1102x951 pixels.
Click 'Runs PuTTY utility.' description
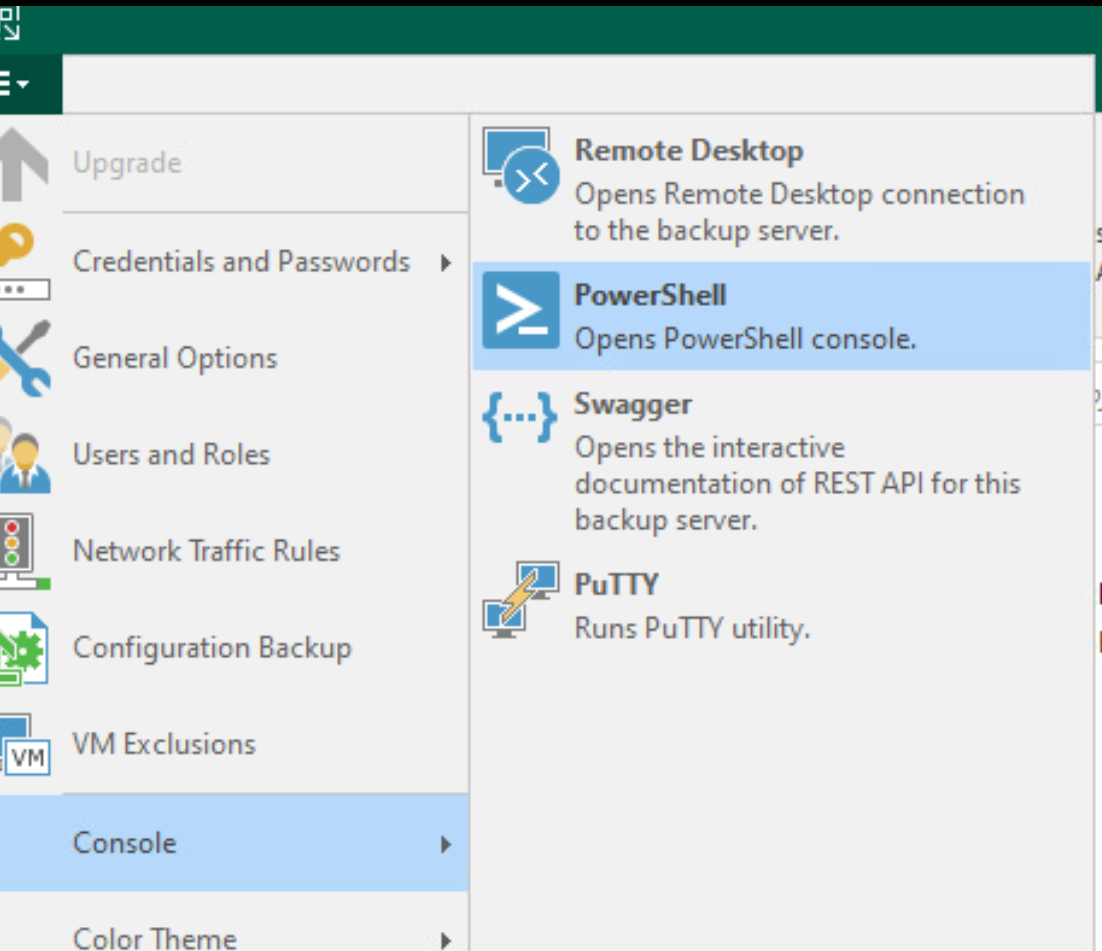[x=692, y=628]
